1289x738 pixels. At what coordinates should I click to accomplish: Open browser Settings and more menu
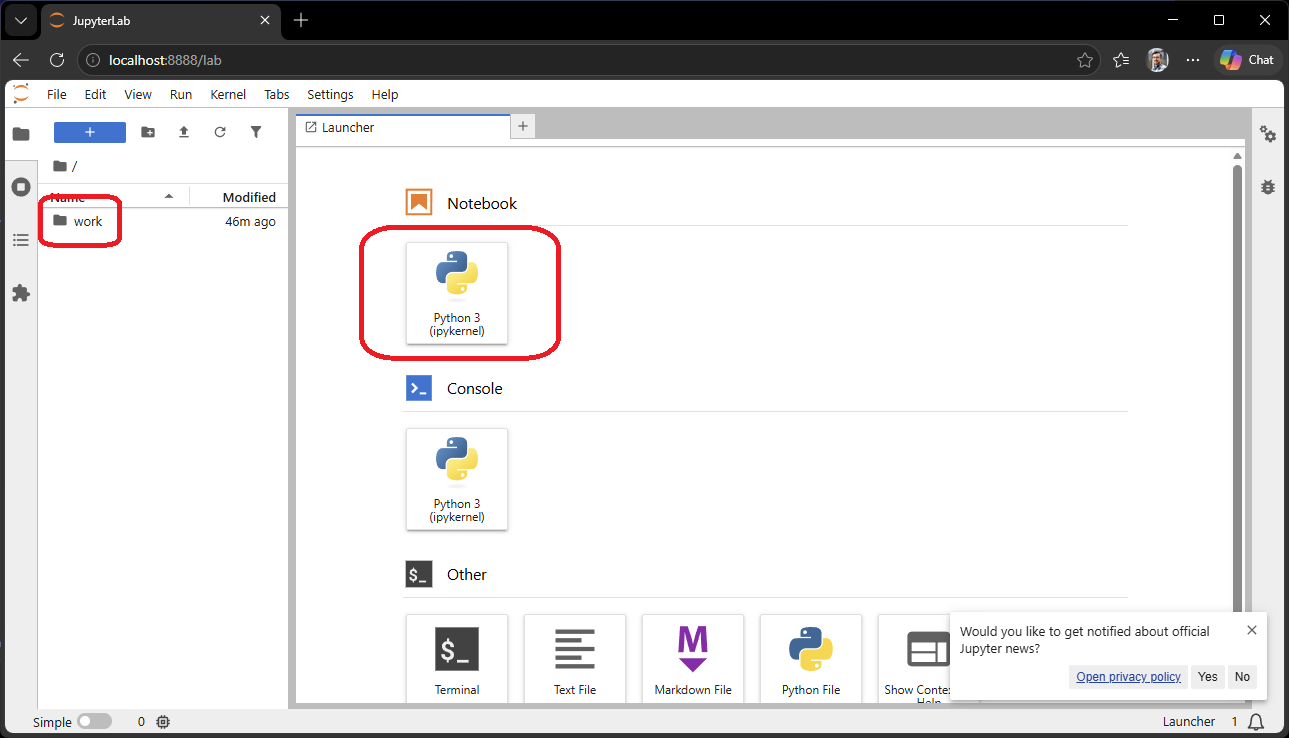(1193, 60)
